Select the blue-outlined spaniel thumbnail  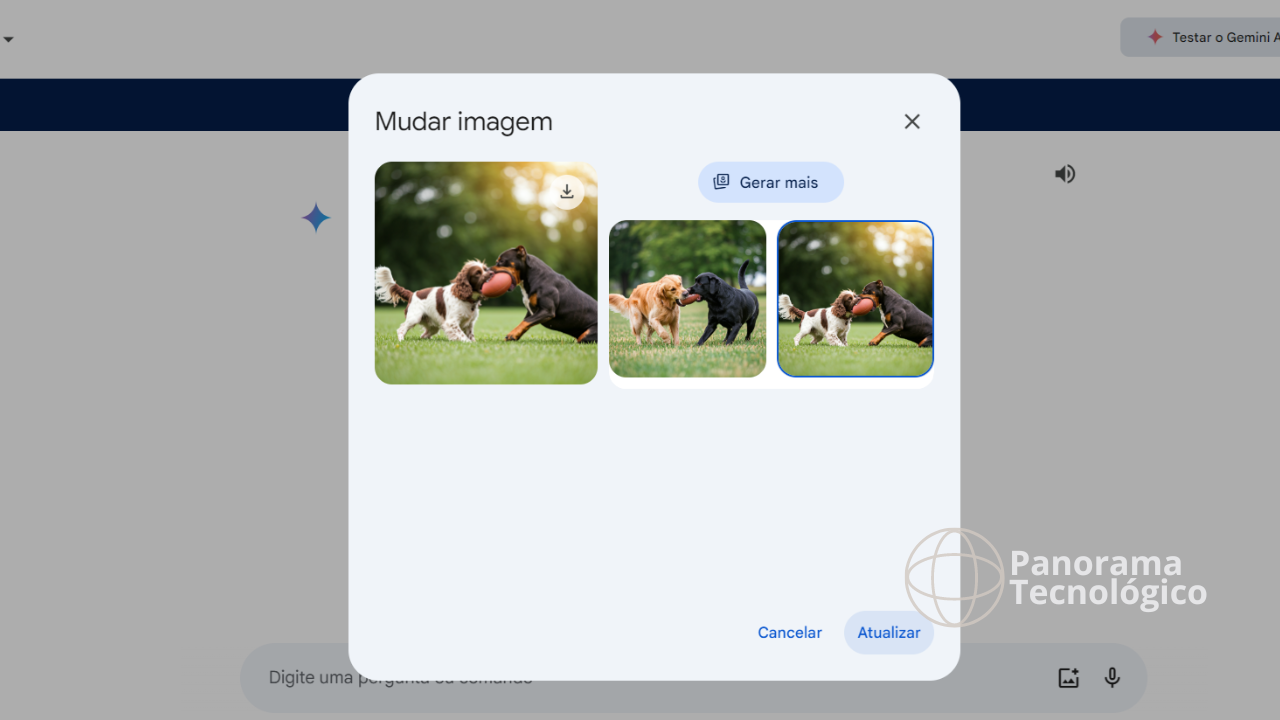(855, 299)
